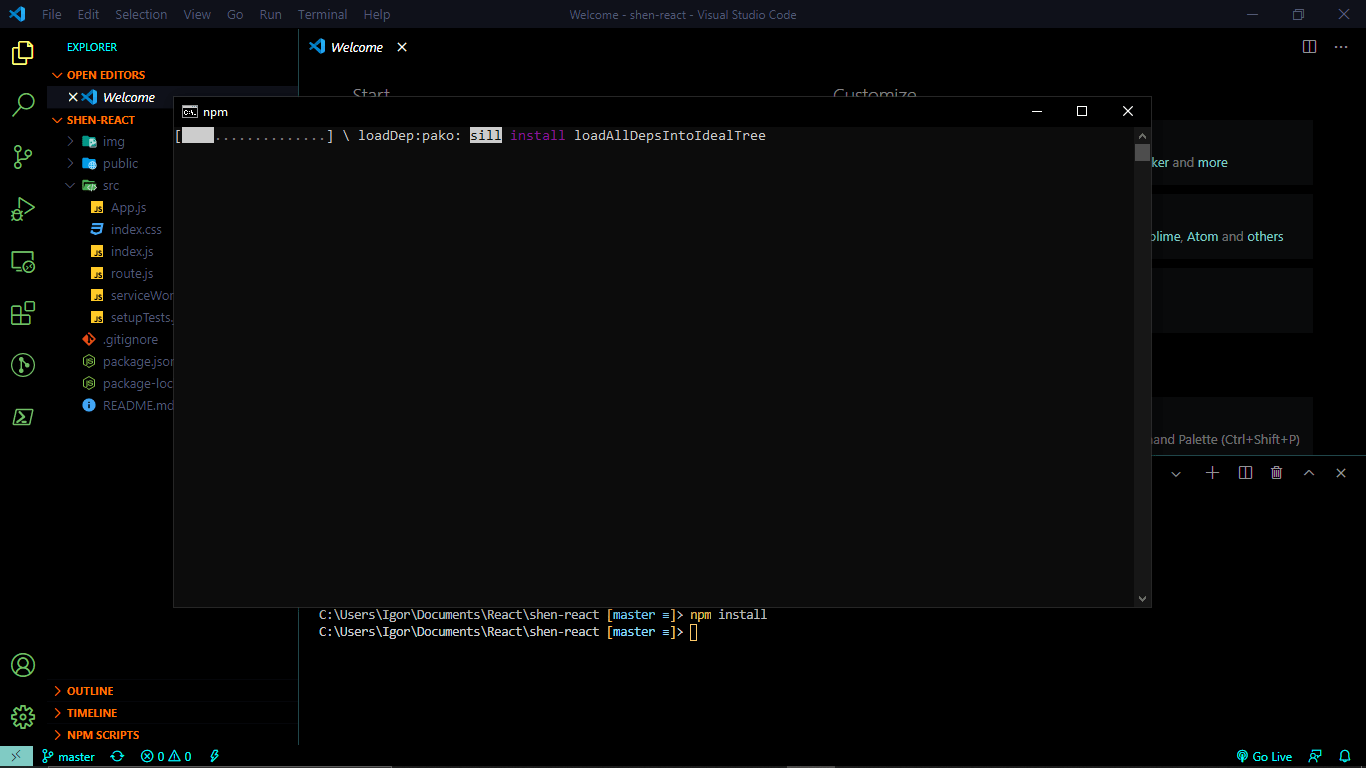Click the feedback icon in the status bar
Screen dimensions: 1366x768
(1316, 757)
